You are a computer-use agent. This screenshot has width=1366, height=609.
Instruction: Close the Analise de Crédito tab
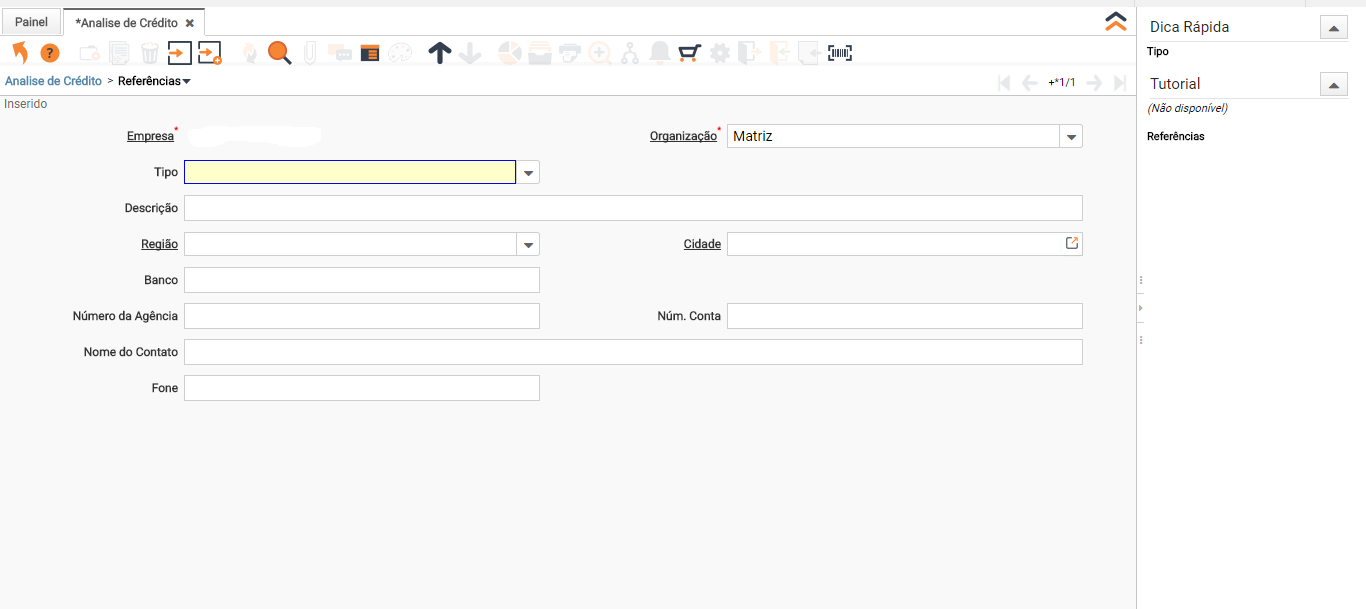pos(190,23)
